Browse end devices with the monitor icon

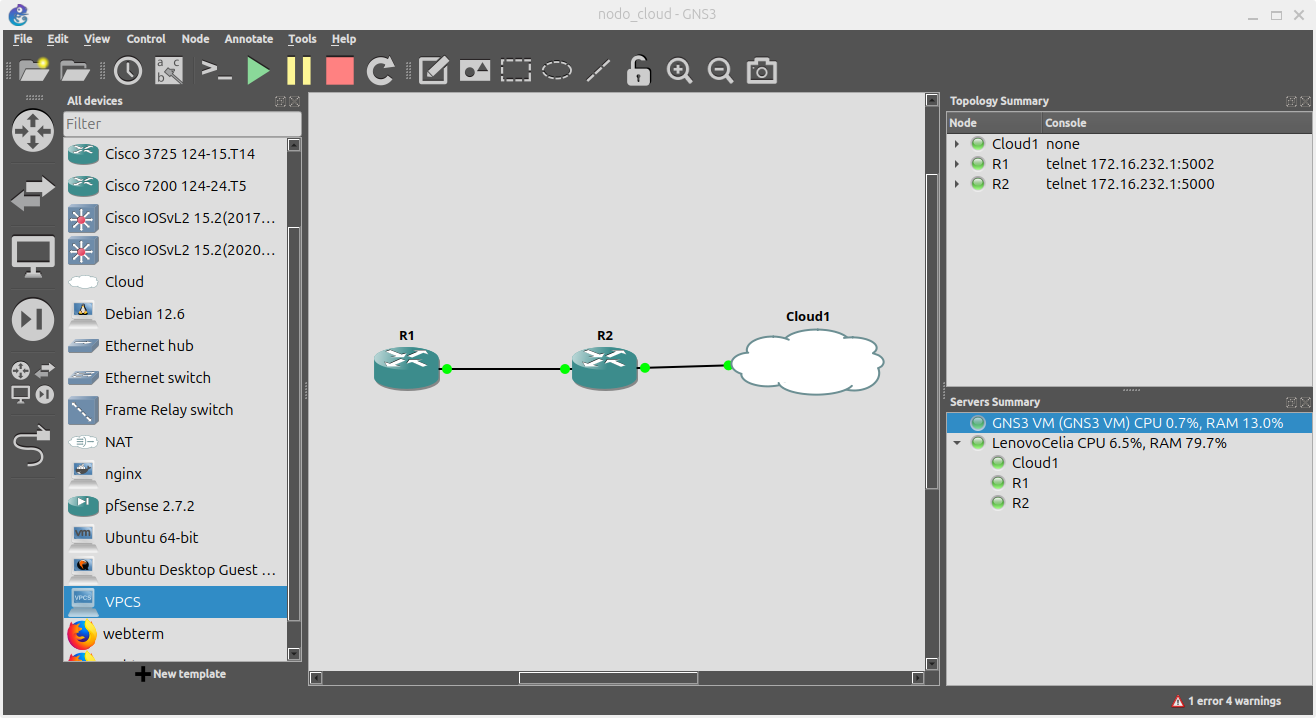click(33, 255)
